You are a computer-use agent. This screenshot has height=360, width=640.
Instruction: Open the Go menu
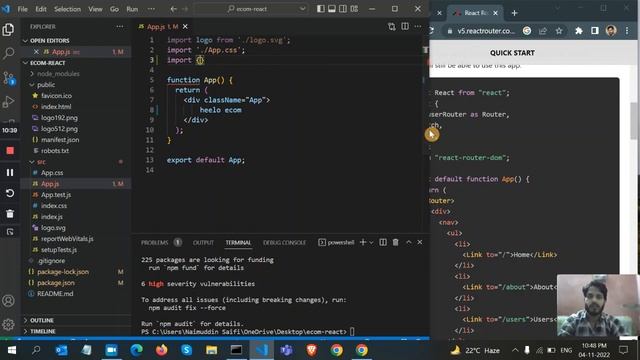[x=114, y=9]
